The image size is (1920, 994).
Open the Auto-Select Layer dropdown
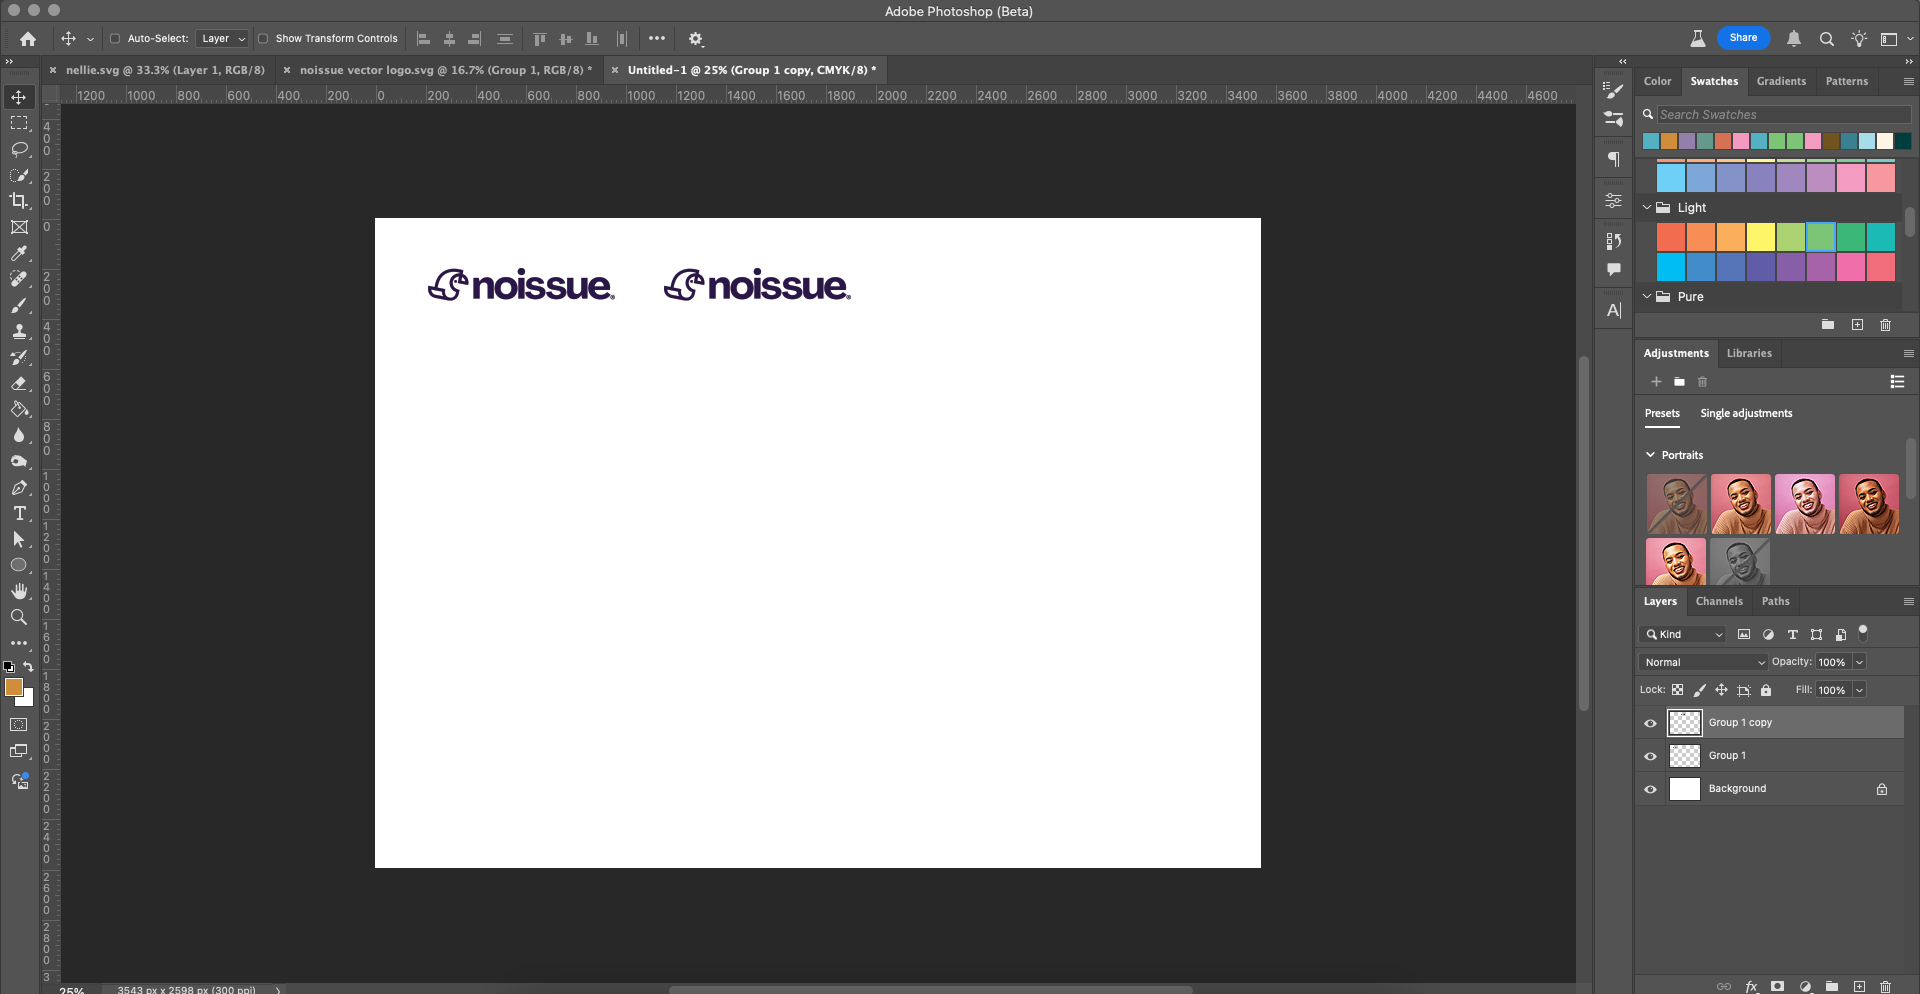(x=222, y=39)
